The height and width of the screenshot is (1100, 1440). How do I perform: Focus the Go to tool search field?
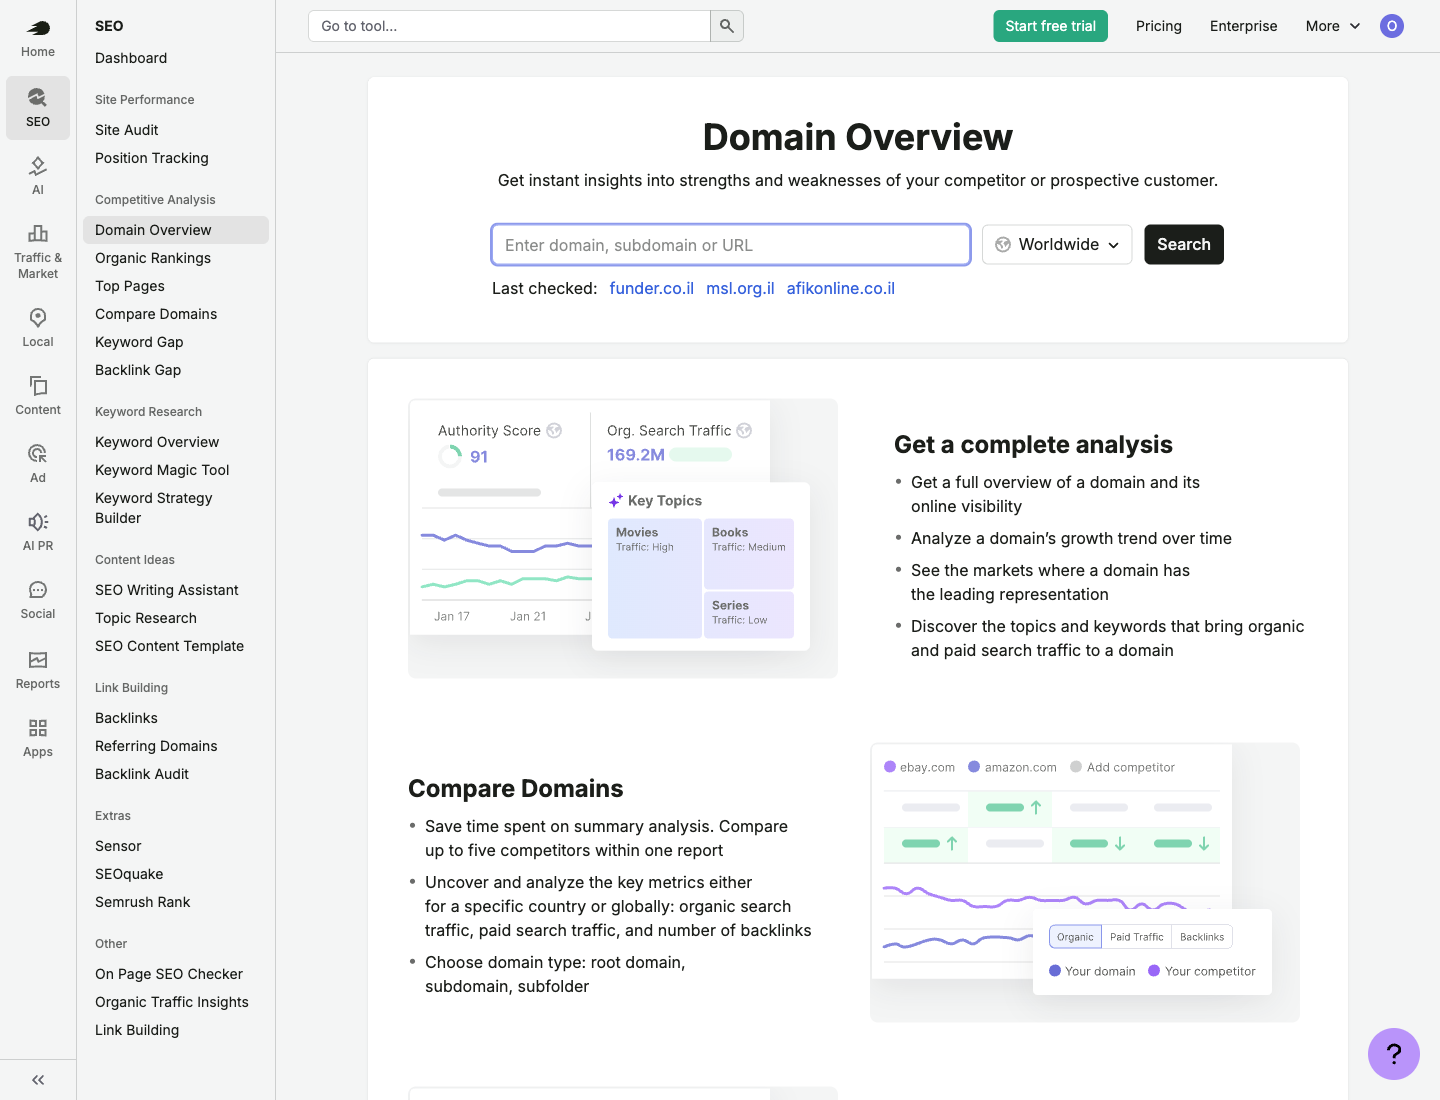coord(510,26)
